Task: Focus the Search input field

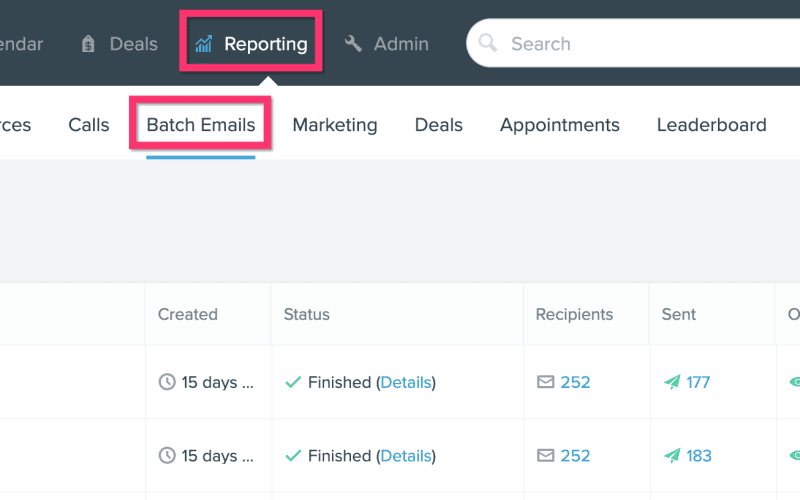Action: [x=633, y=43]
